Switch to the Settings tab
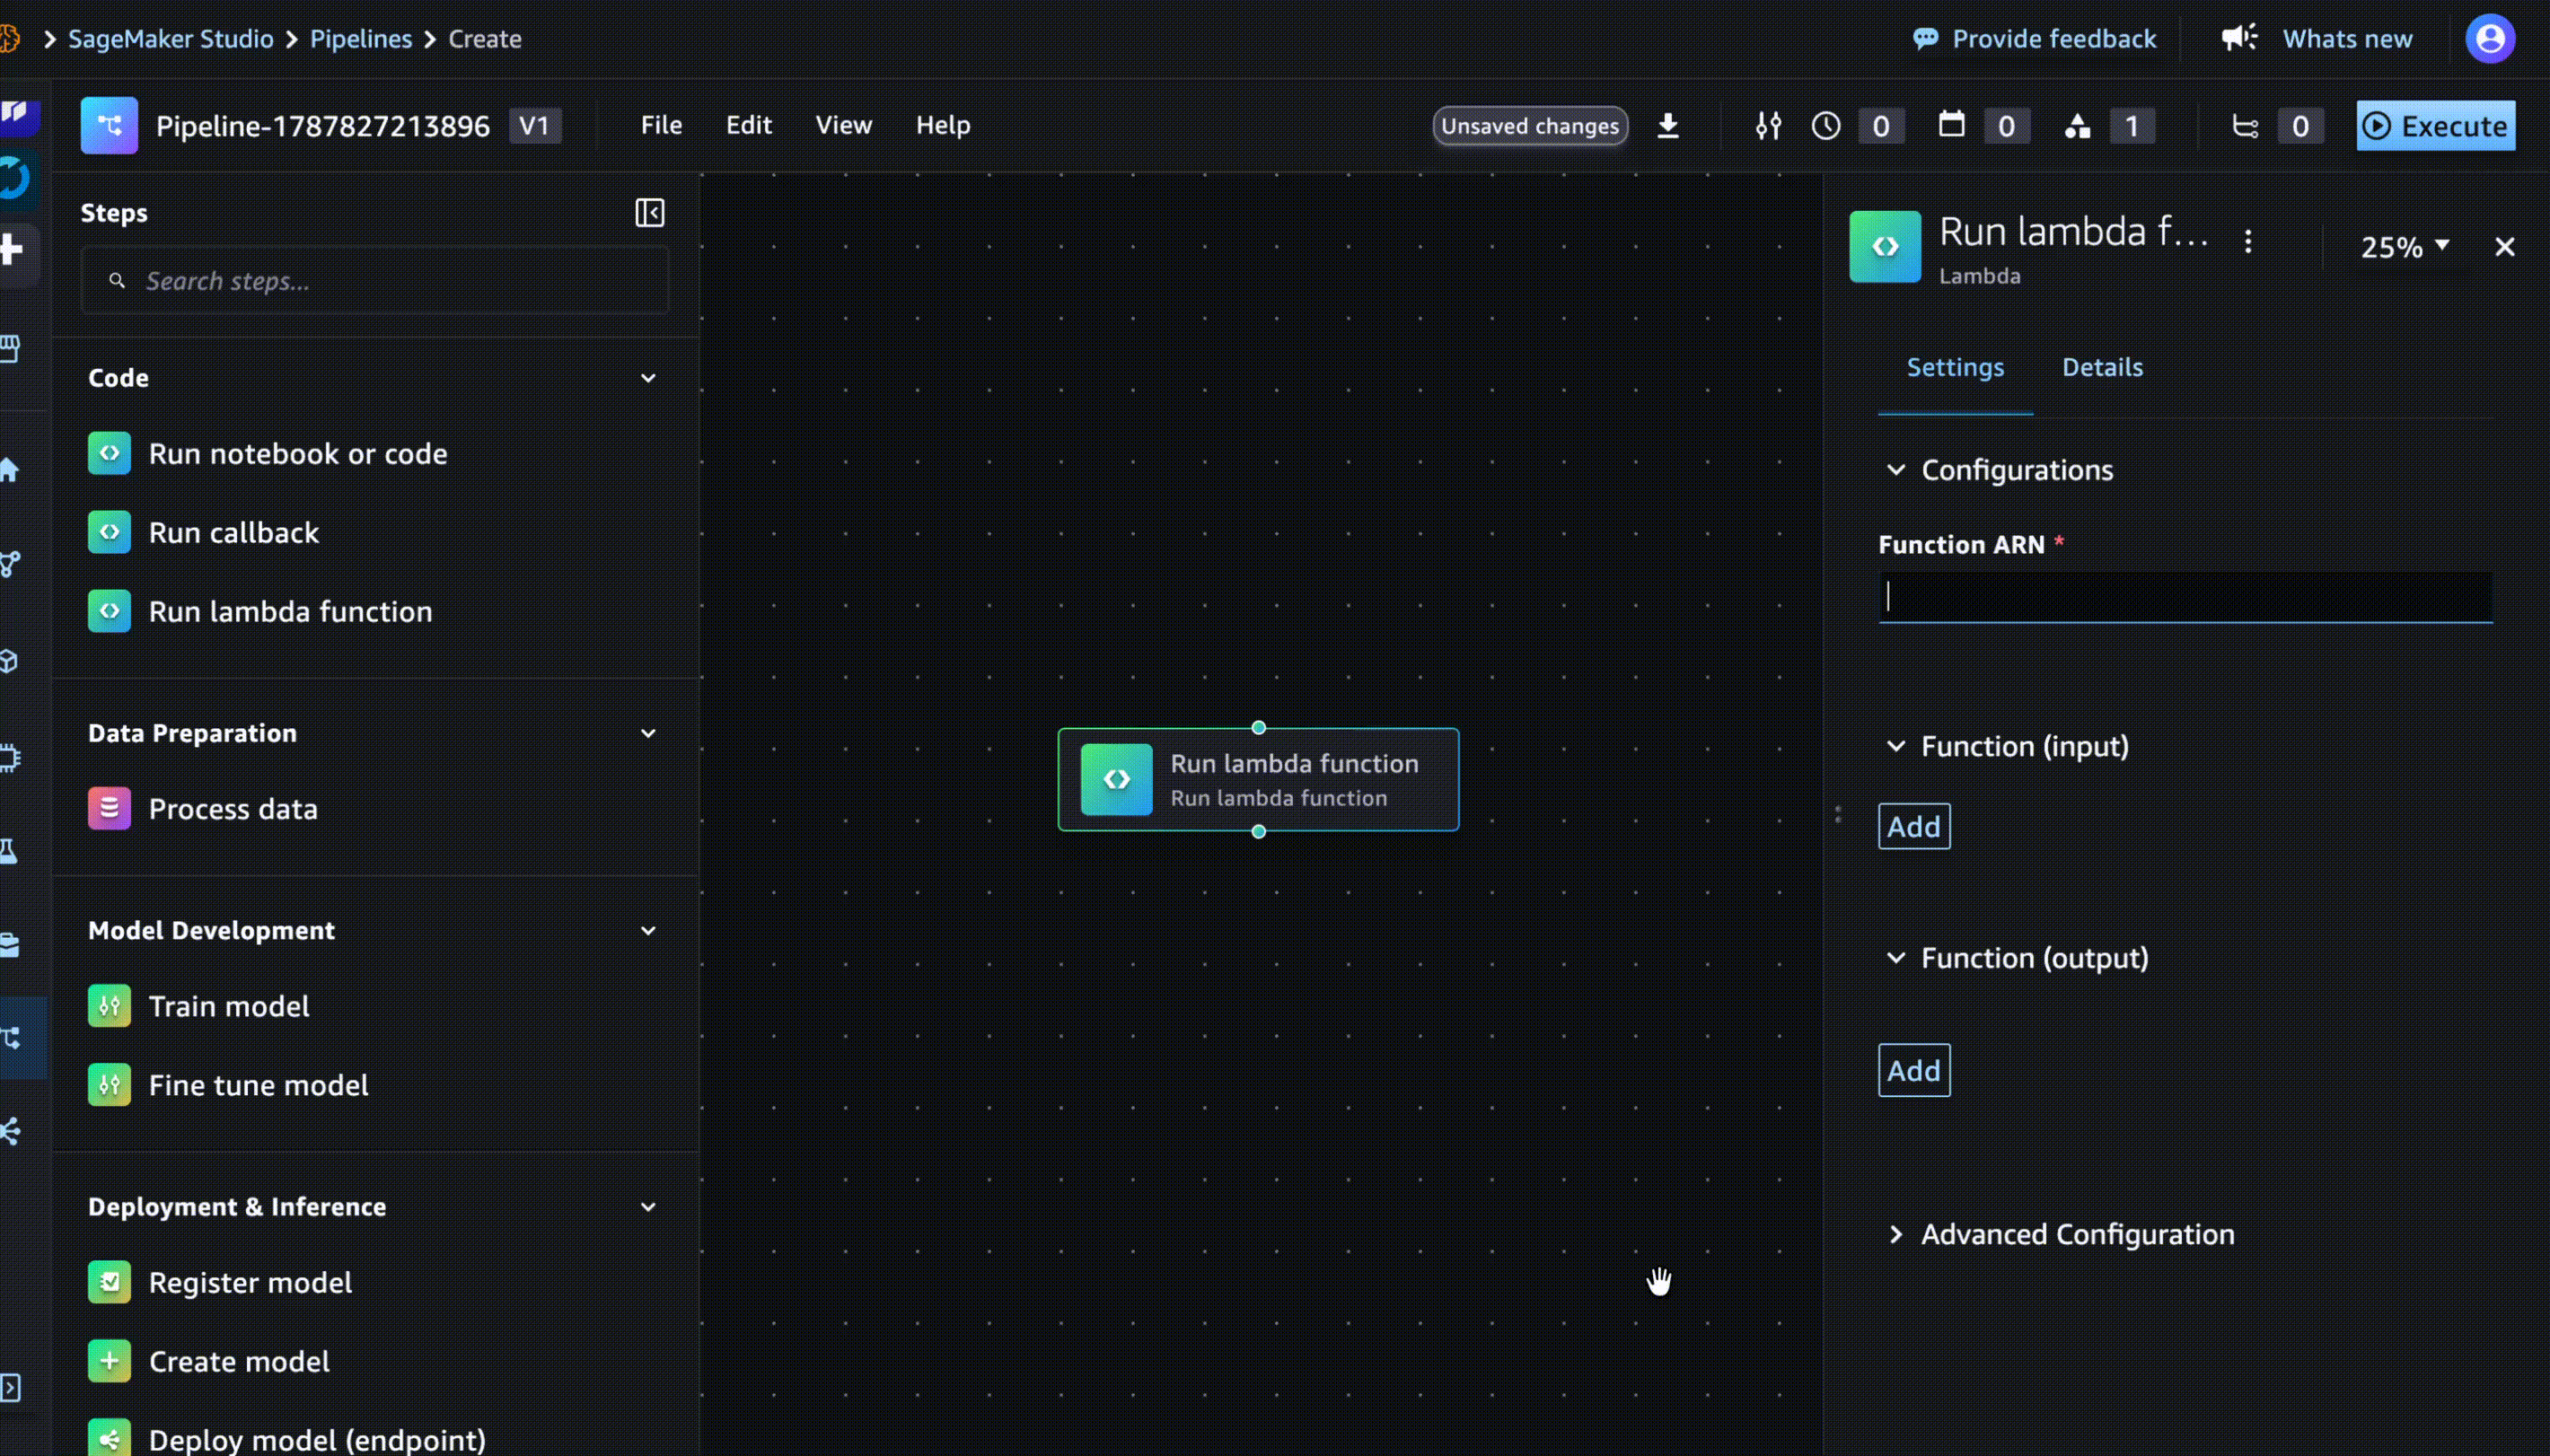 (x=1955, y=367)
